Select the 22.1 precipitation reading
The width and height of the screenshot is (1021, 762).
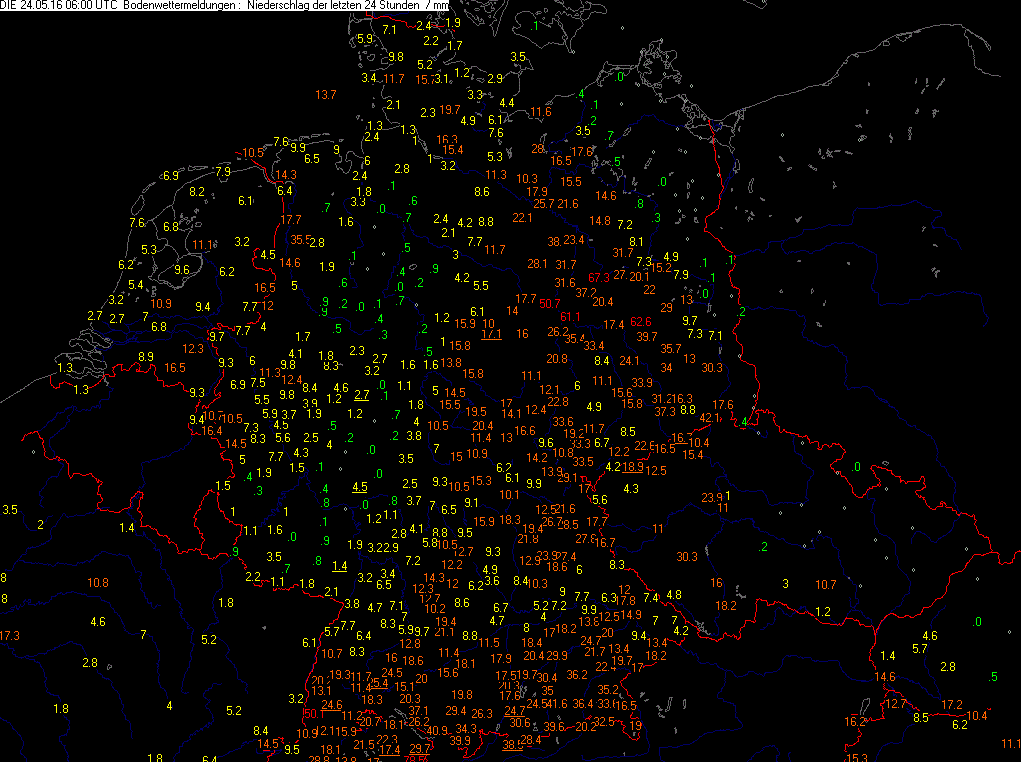coord(522,217)
